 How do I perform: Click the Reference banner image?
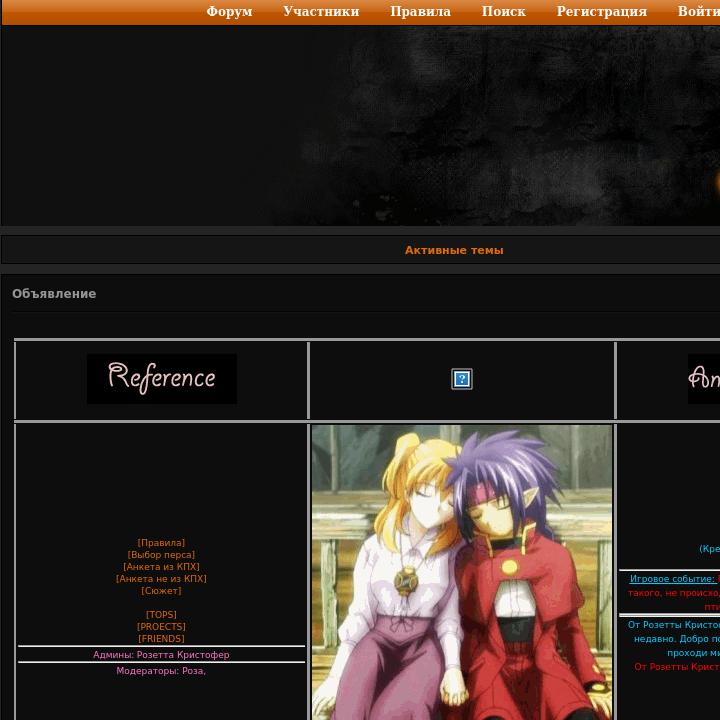tap(162, 379)
